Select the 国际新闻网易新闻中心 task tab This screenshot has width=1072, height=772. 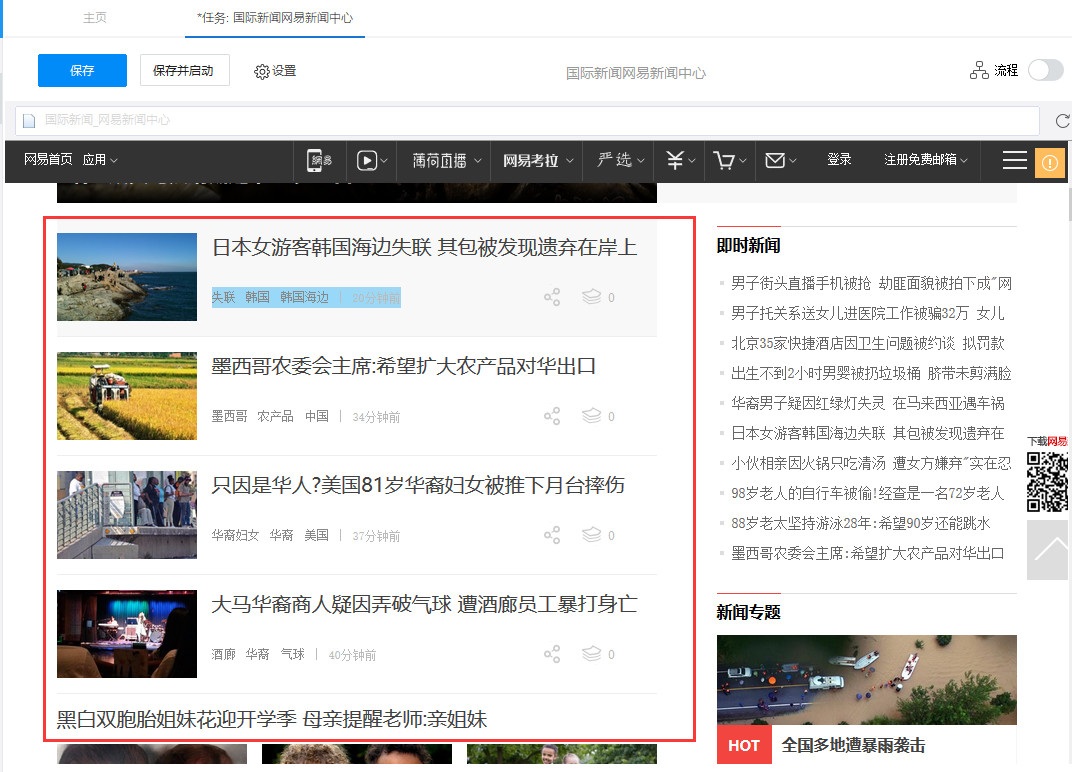[275, 18]
